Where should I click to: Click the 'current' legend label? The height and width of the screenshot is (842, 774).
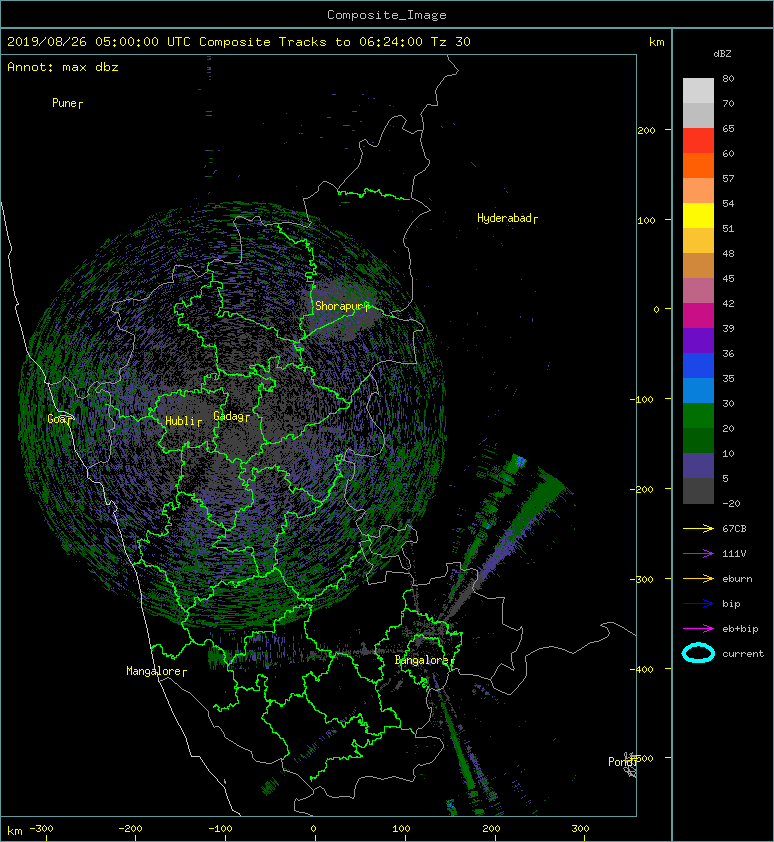pyautogui.click(x=743, y=654)
